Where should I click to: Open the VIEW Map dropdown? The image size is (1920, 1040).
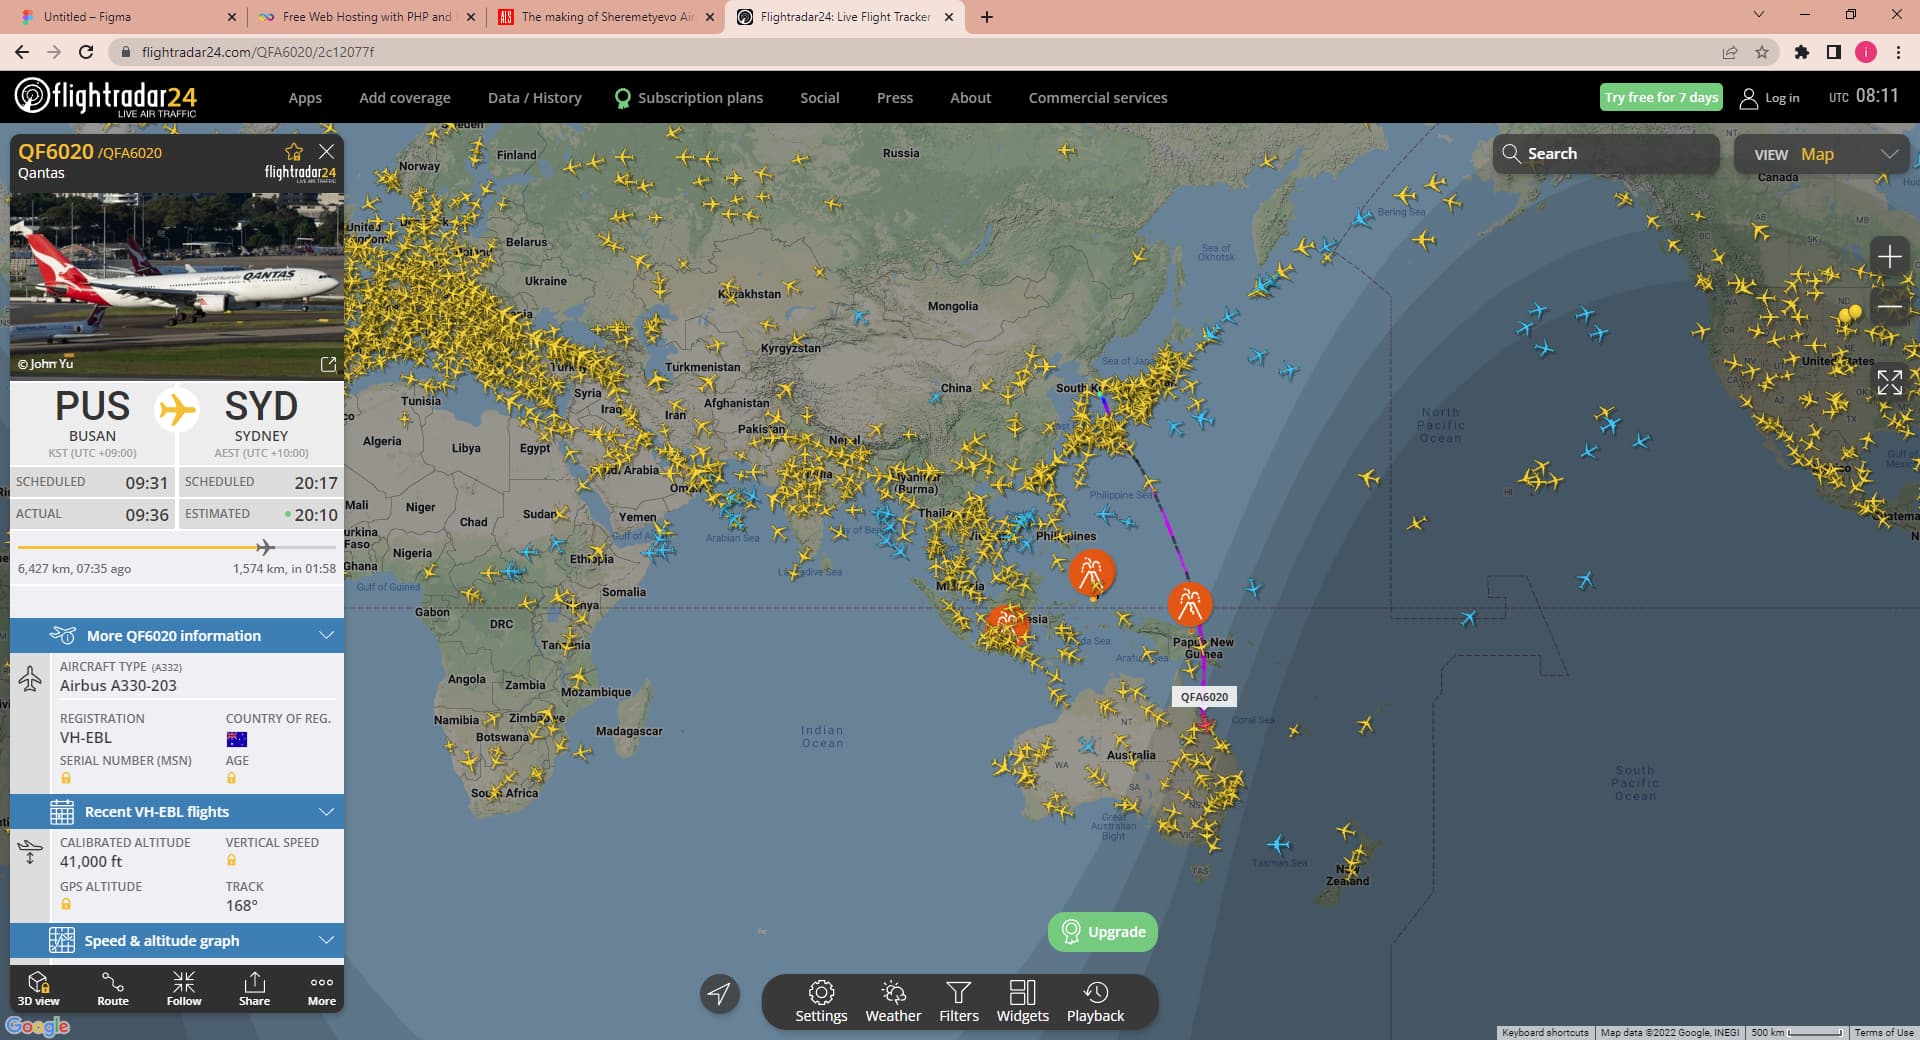1821,154
